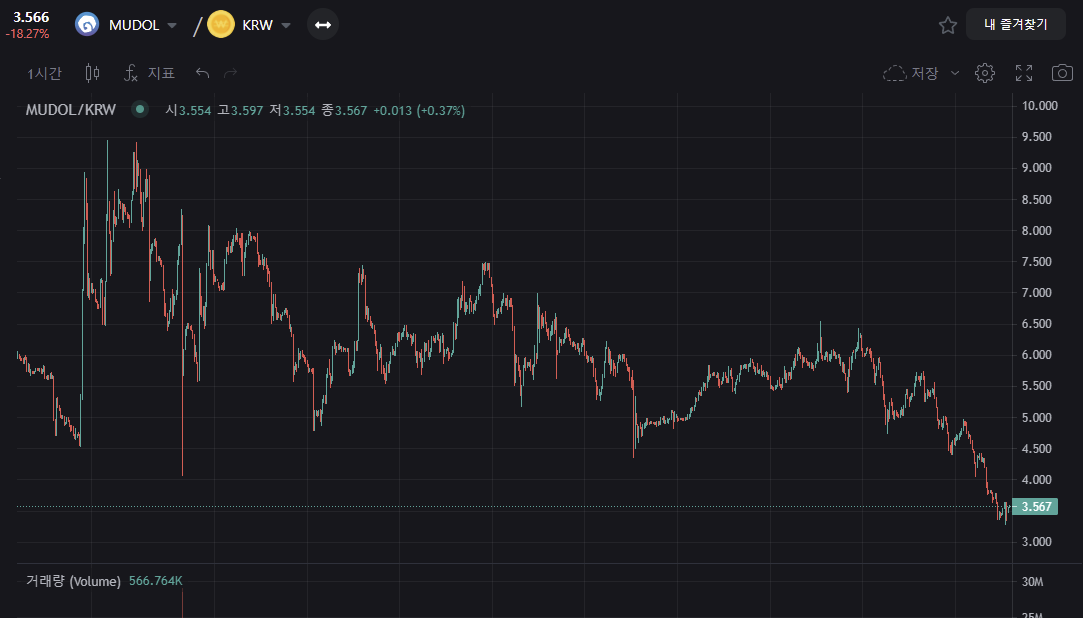Enter fullscreen chart mode
Screen dimensions: 1083x618
point(1024,73)
